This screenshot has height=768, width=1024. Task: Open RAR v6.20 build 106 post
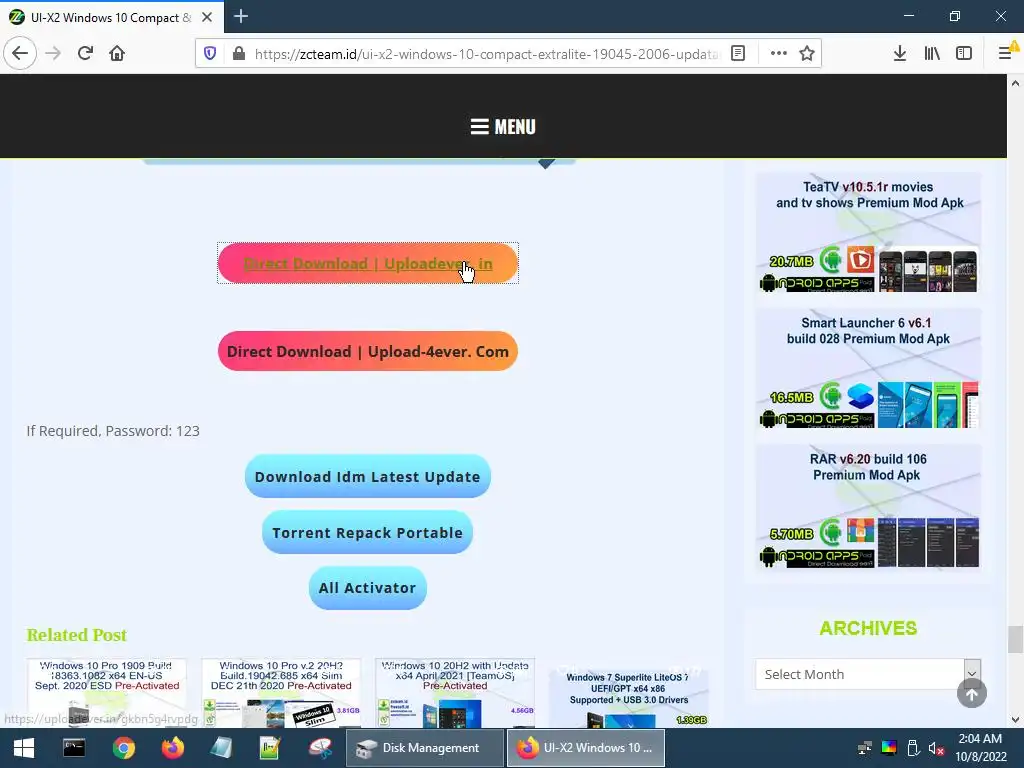[868, 505]
